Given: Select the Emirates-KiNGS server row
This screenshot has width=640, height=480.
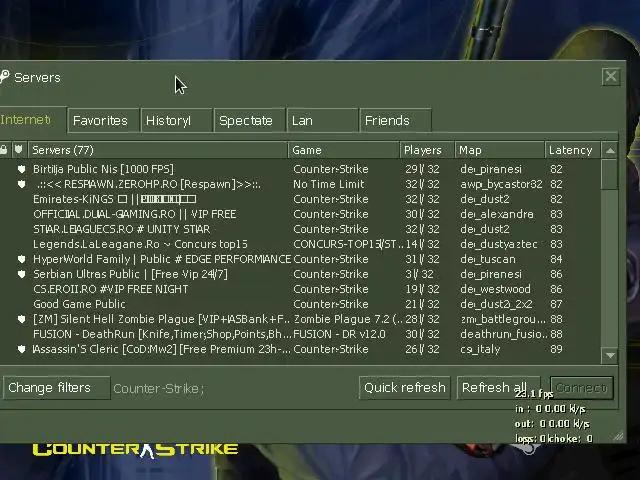Looking at the screenshot, I should tap(300, 199).
